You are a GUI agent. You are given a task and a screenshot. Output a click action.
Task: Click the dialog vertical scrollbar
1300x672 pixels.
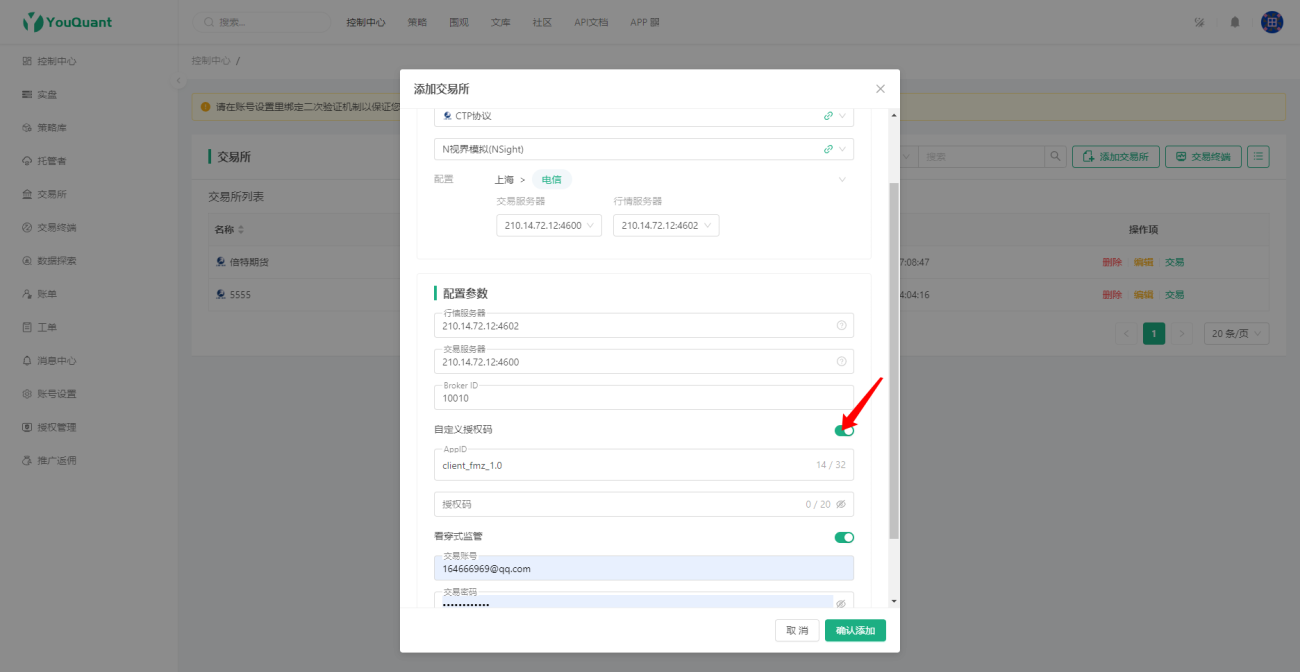(893, 360)
